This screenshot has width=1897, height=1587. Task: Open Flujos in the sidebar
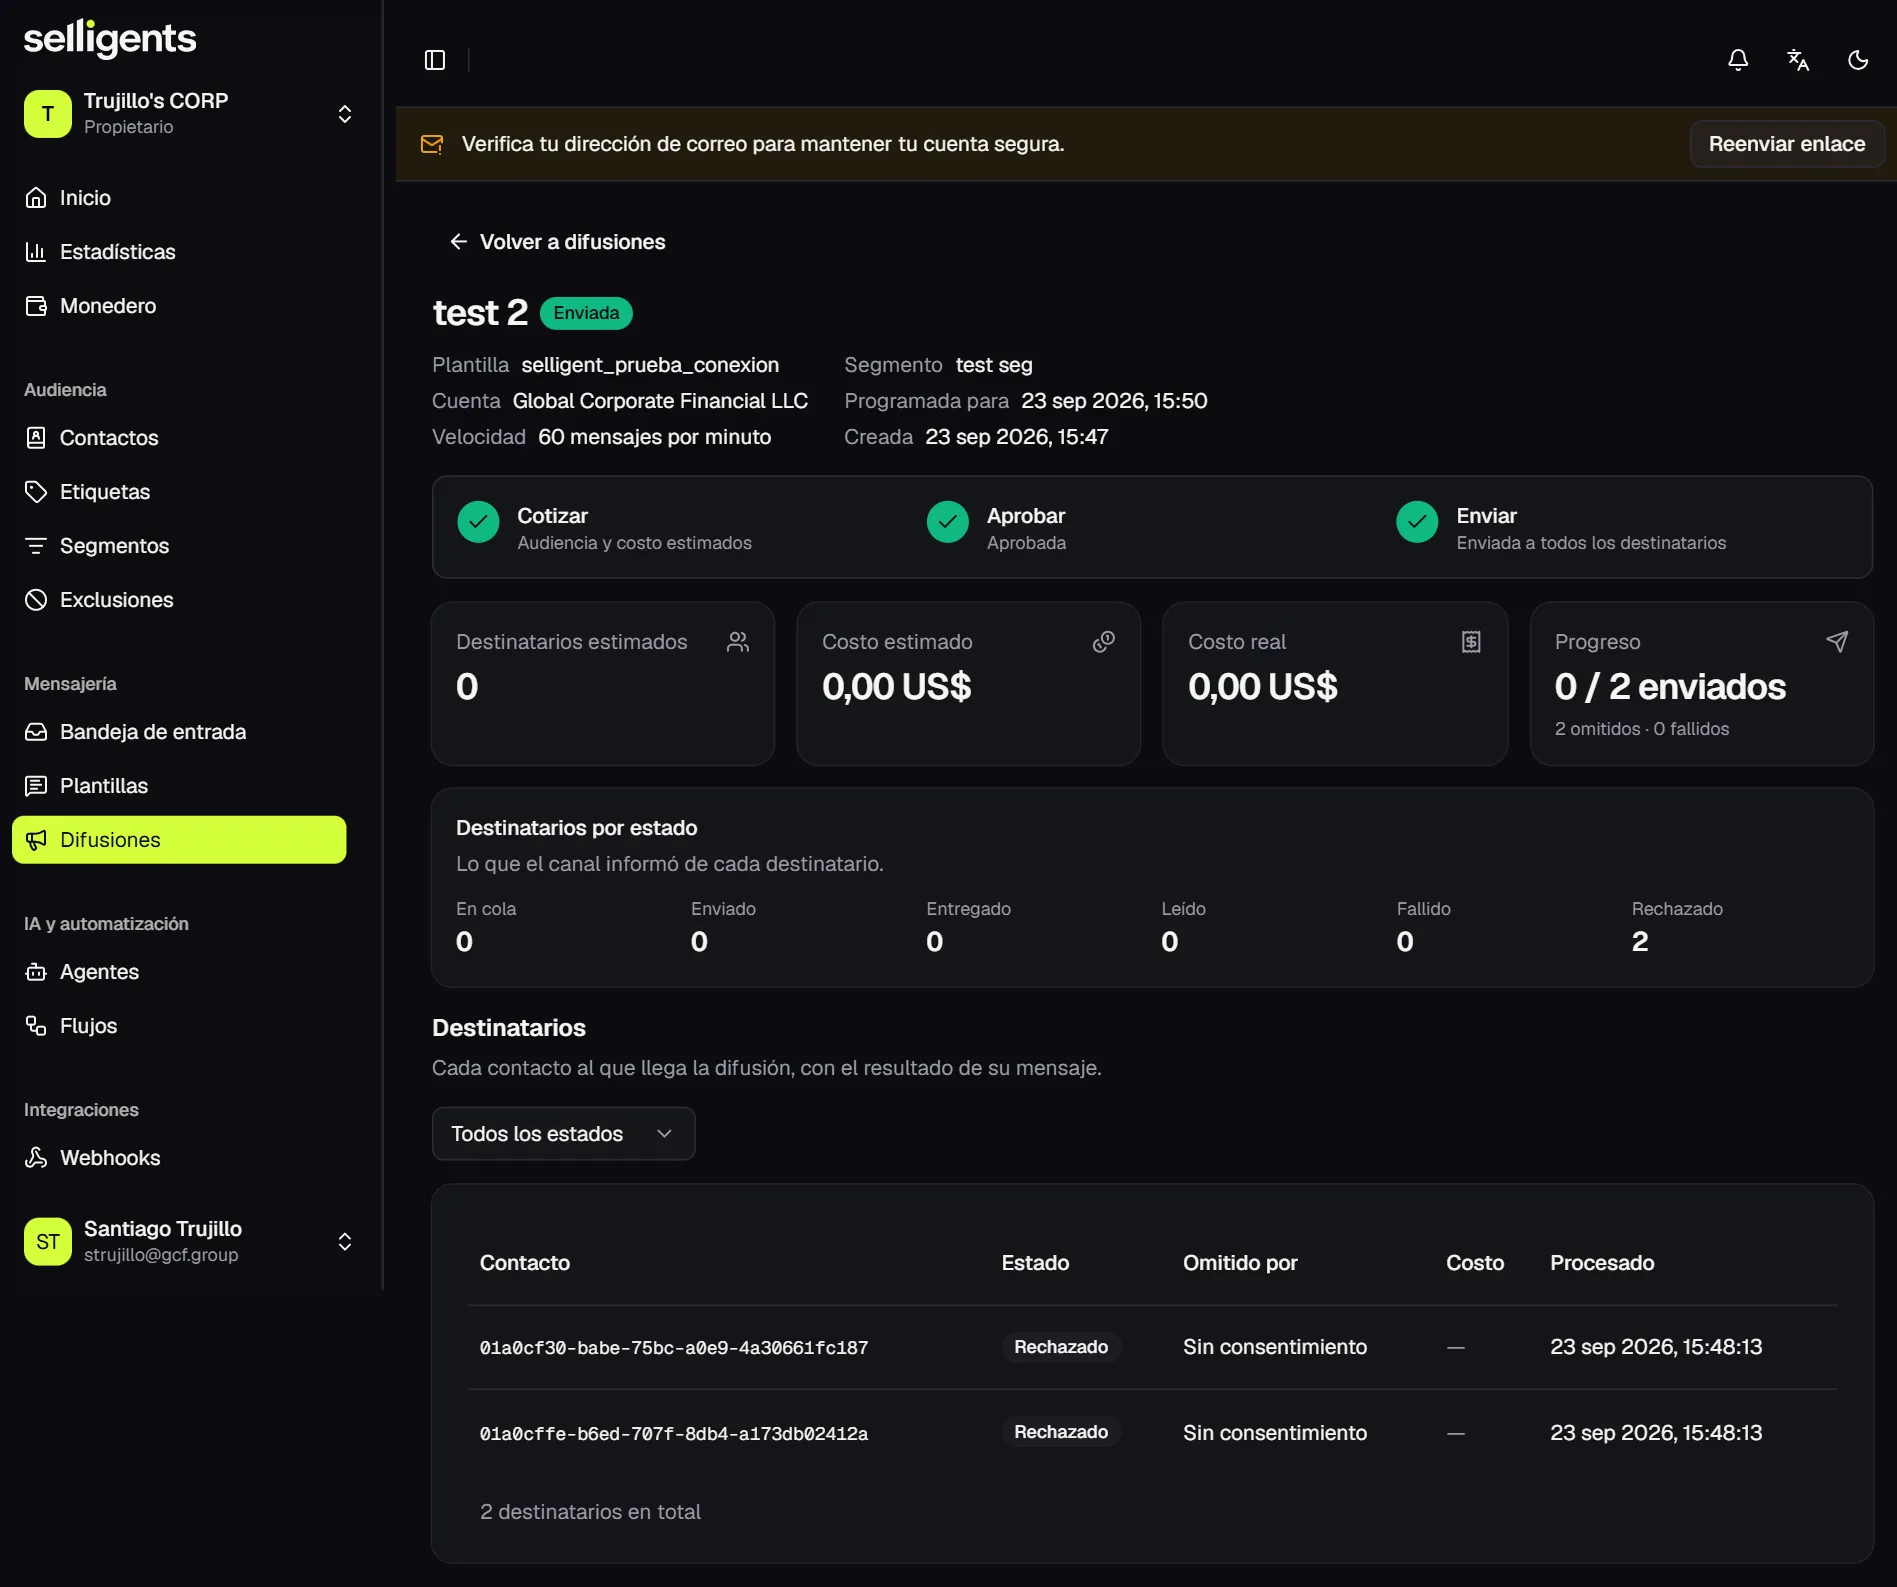pos(180,1026)
